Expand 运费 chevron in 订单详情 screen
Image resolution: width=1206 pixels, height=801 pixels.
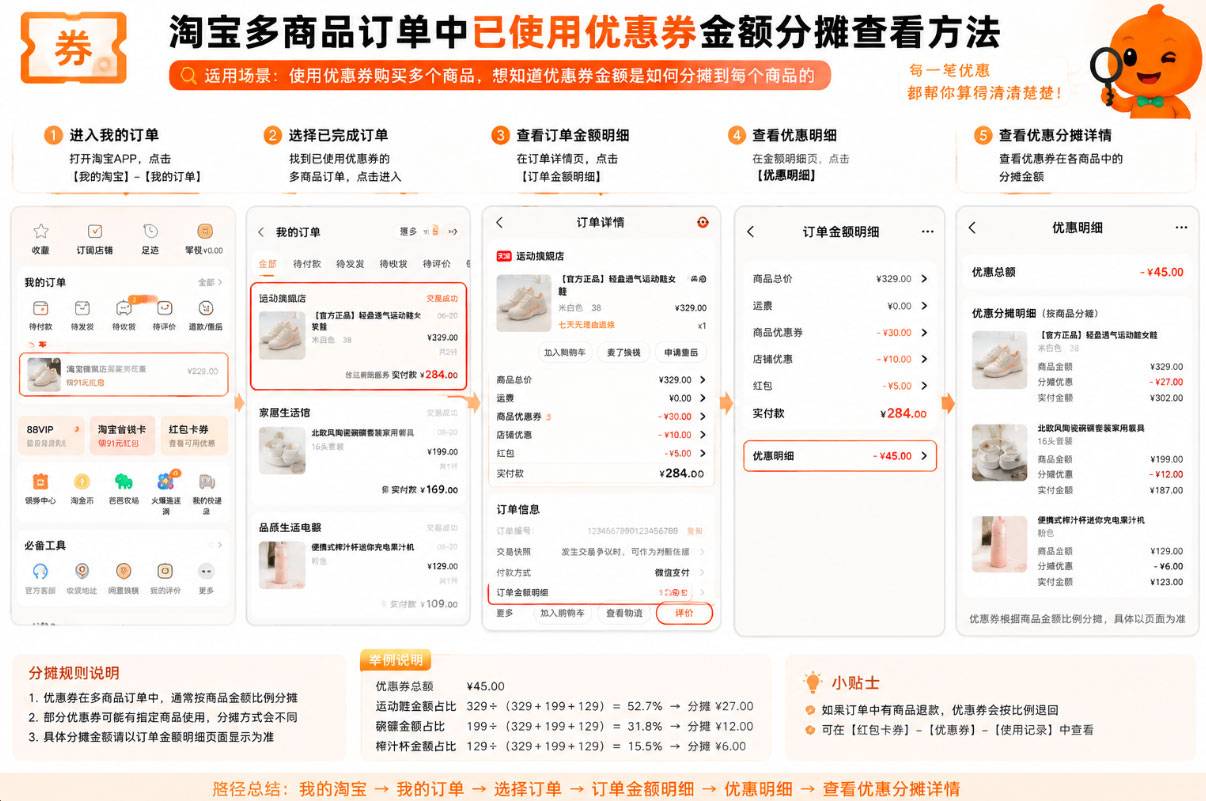point(702,398)
